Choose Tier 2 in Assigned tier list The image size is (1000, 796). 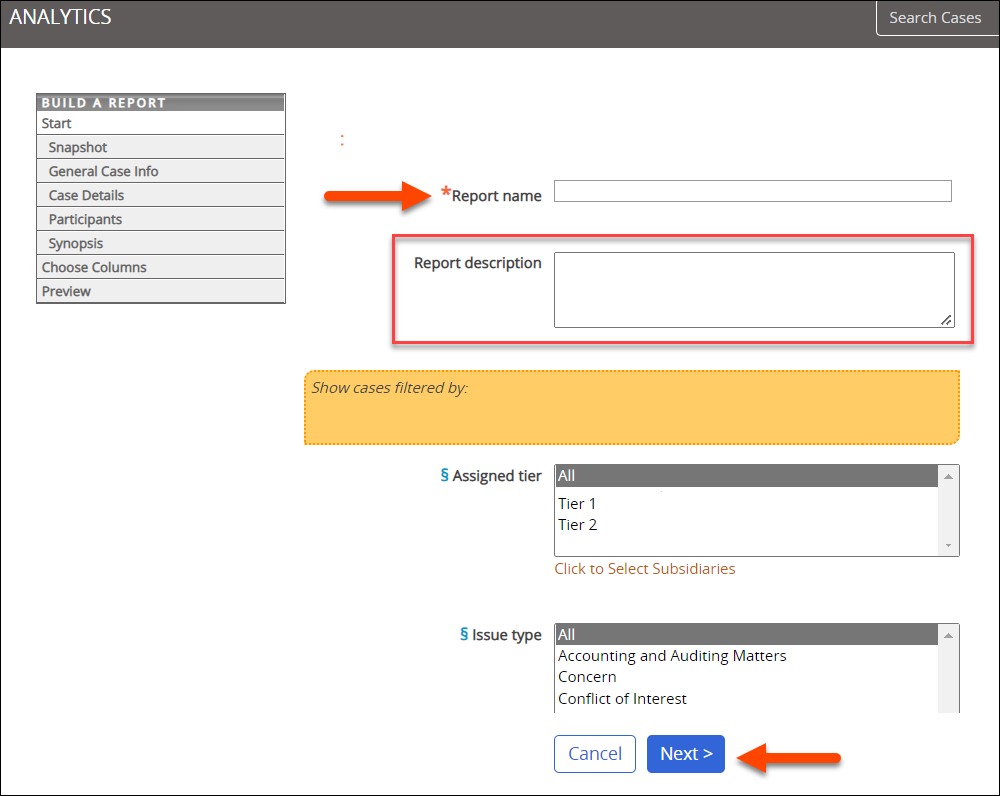577,525
